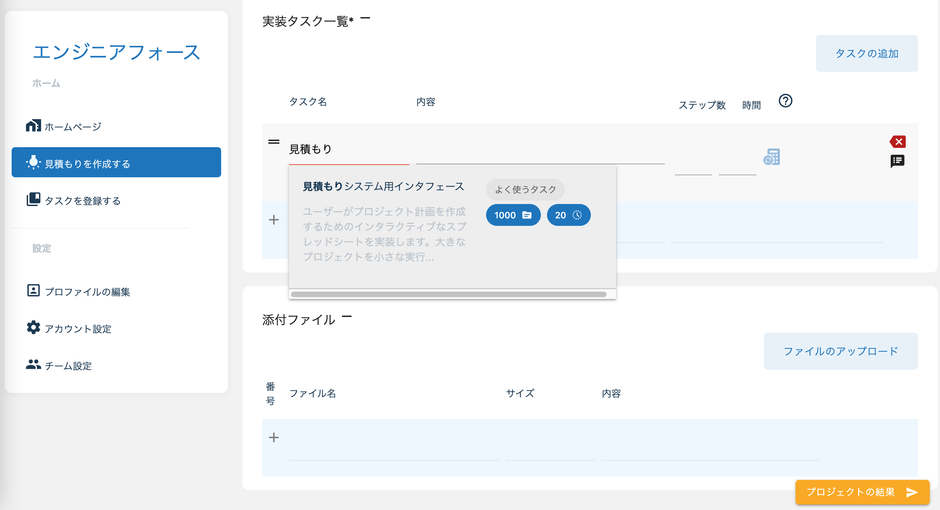Go to タスクを登録する in sidebar
This screenshot has height=510, width=940.
[82, 200]
